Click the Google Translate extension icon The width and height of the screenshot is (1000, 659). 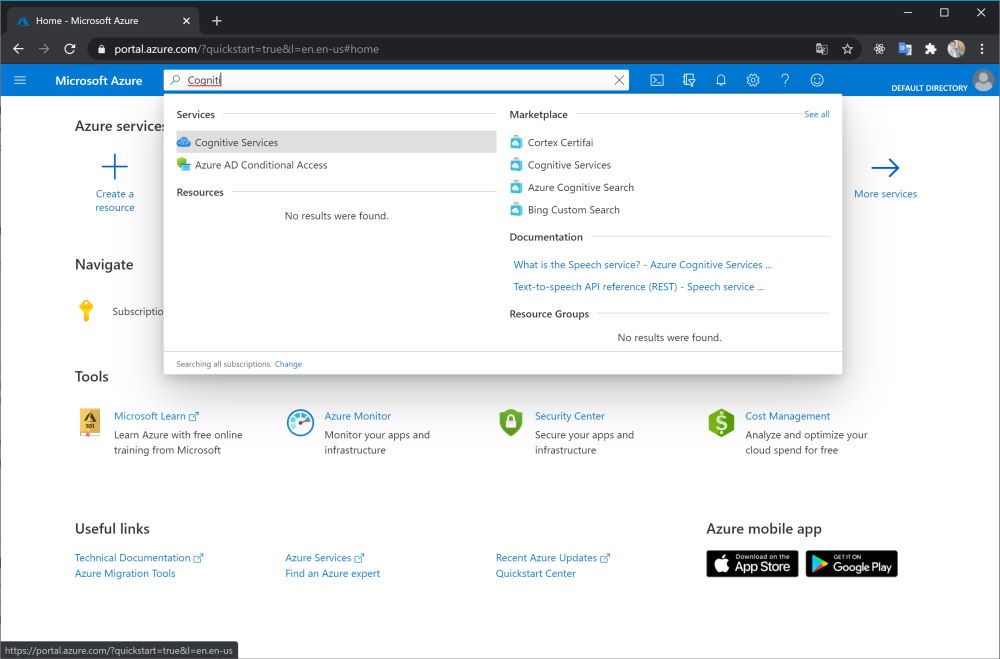905,49
